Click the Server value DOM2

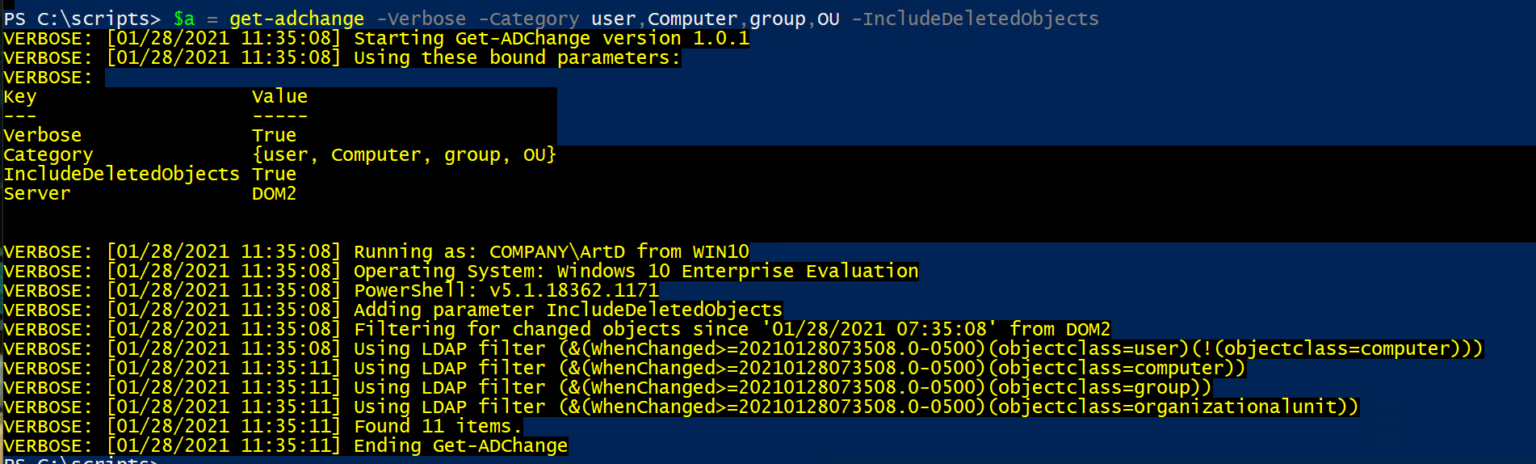(x=274, y=194)
